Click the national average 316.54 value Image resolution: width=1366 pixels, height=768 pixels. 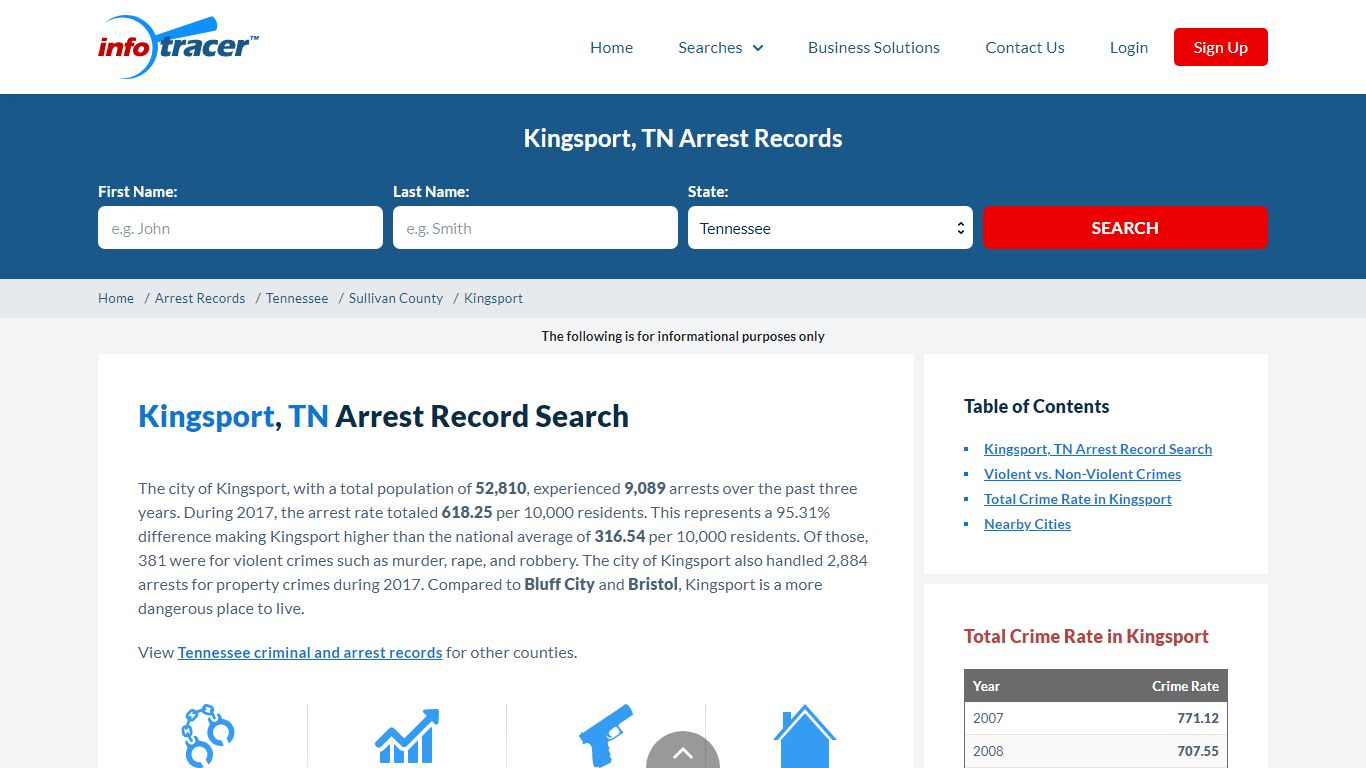(x=620, y=536)
